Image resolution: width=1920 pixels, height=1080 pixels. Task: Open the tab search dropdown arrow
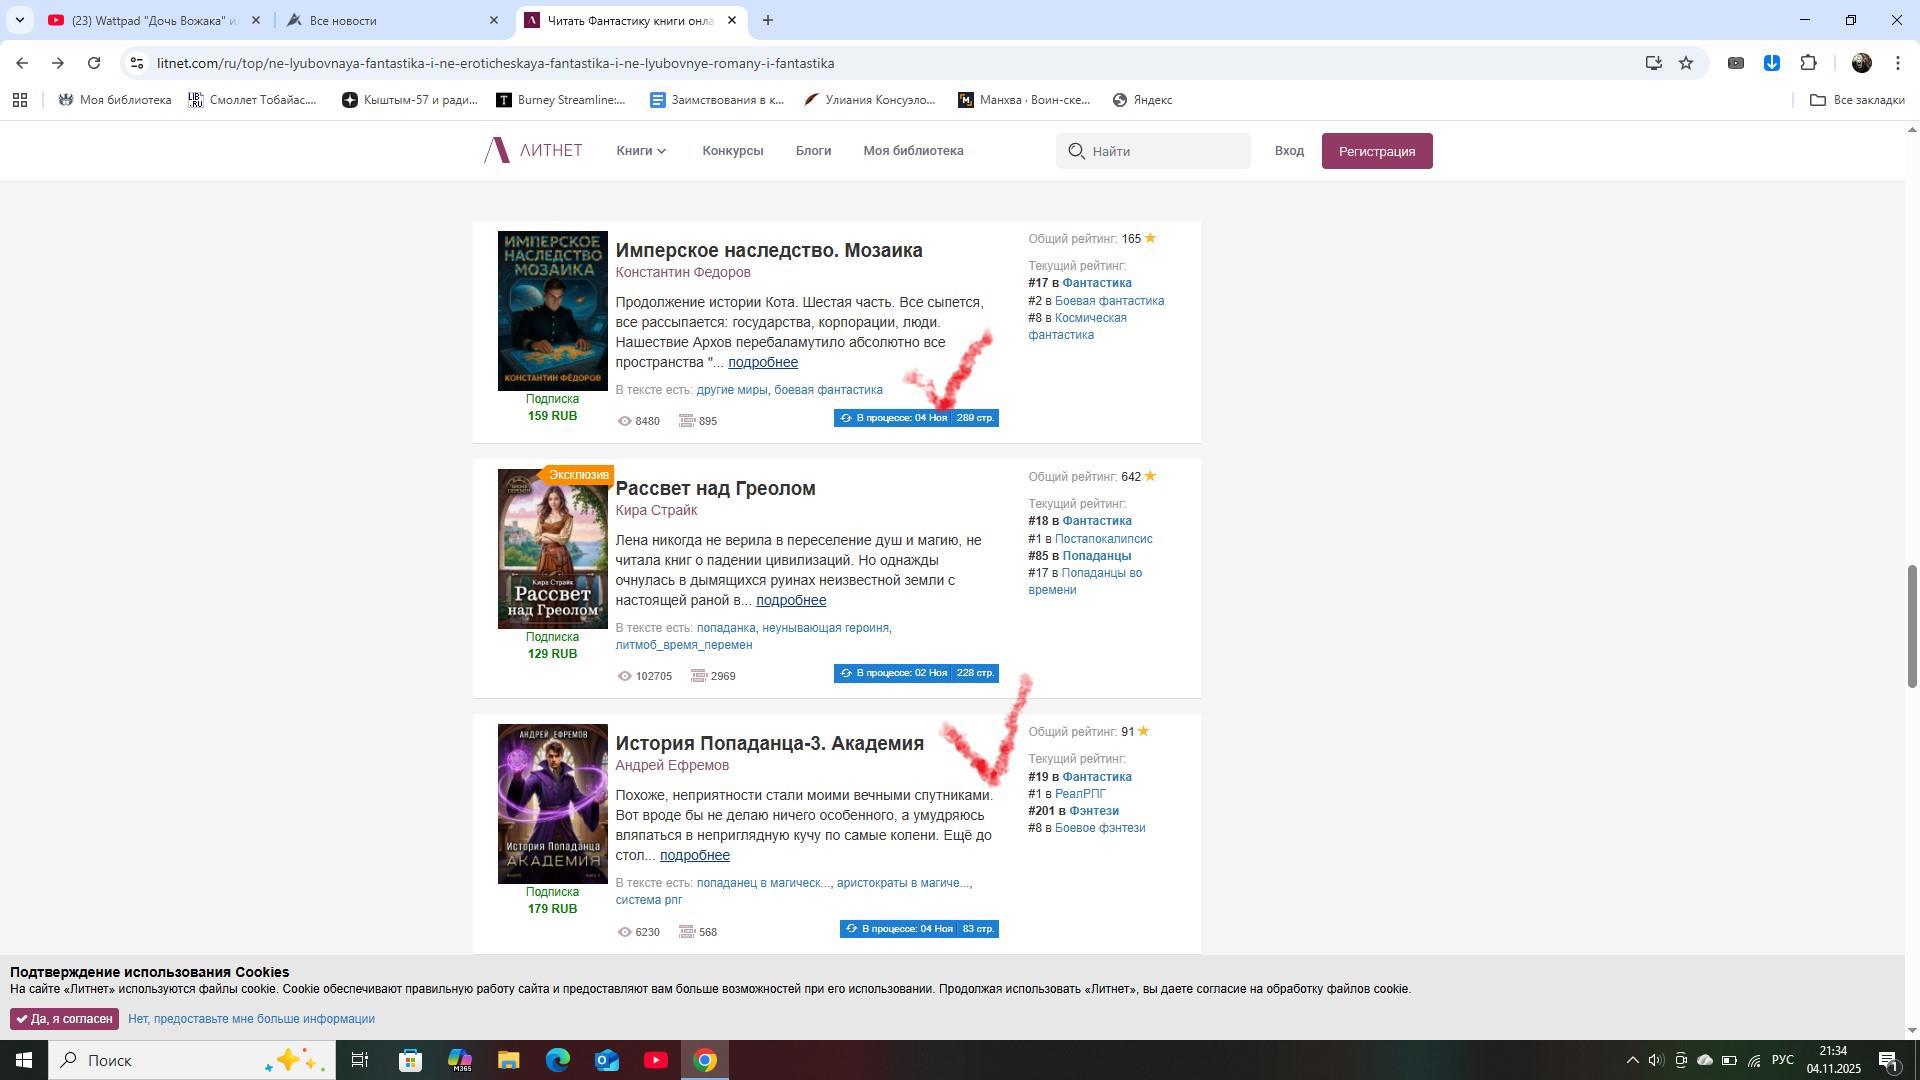click(x=19, y=20)
